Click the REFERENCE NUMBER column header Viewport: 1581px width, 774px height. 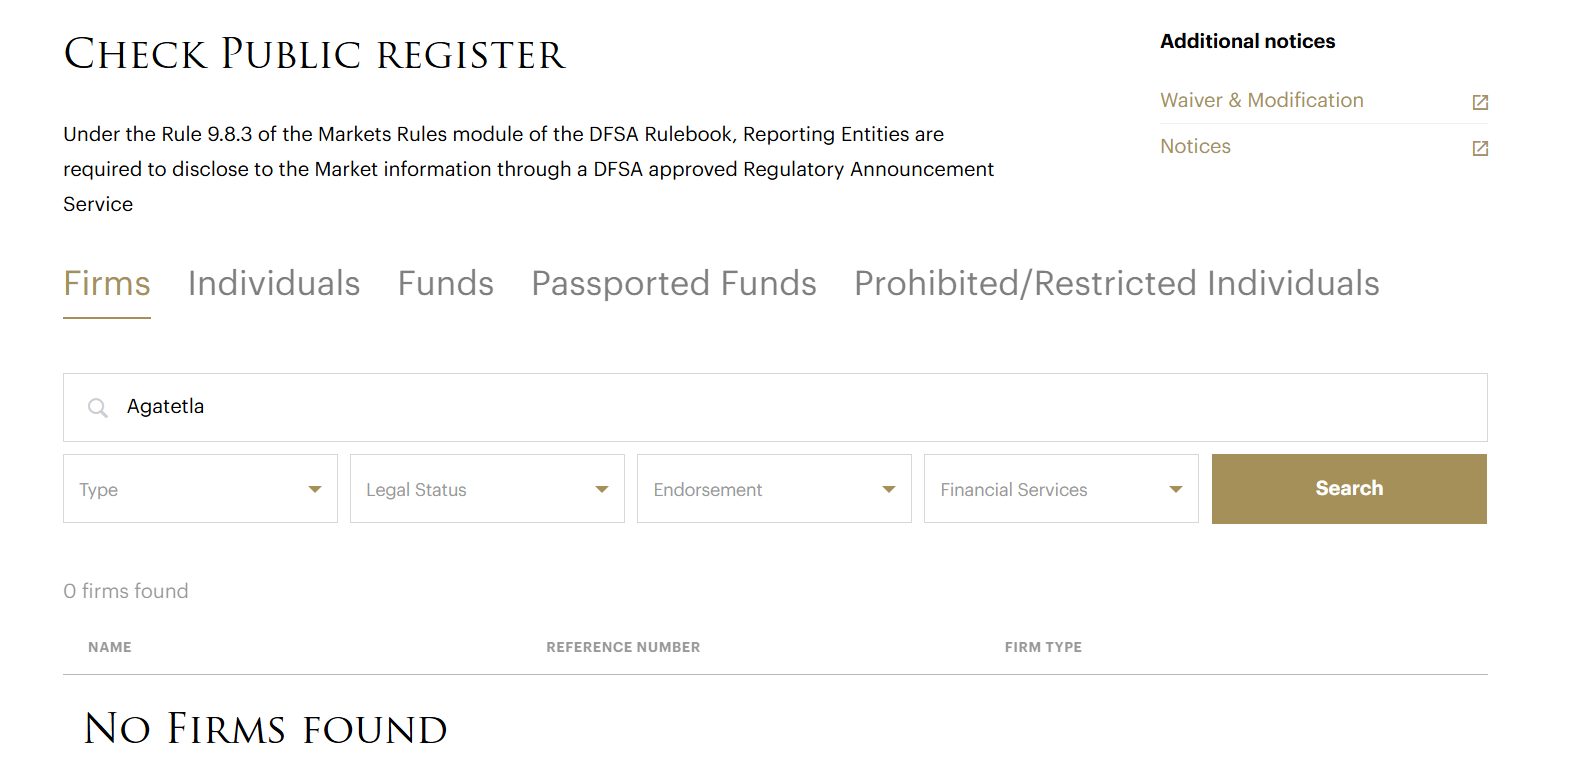(623, 647)
